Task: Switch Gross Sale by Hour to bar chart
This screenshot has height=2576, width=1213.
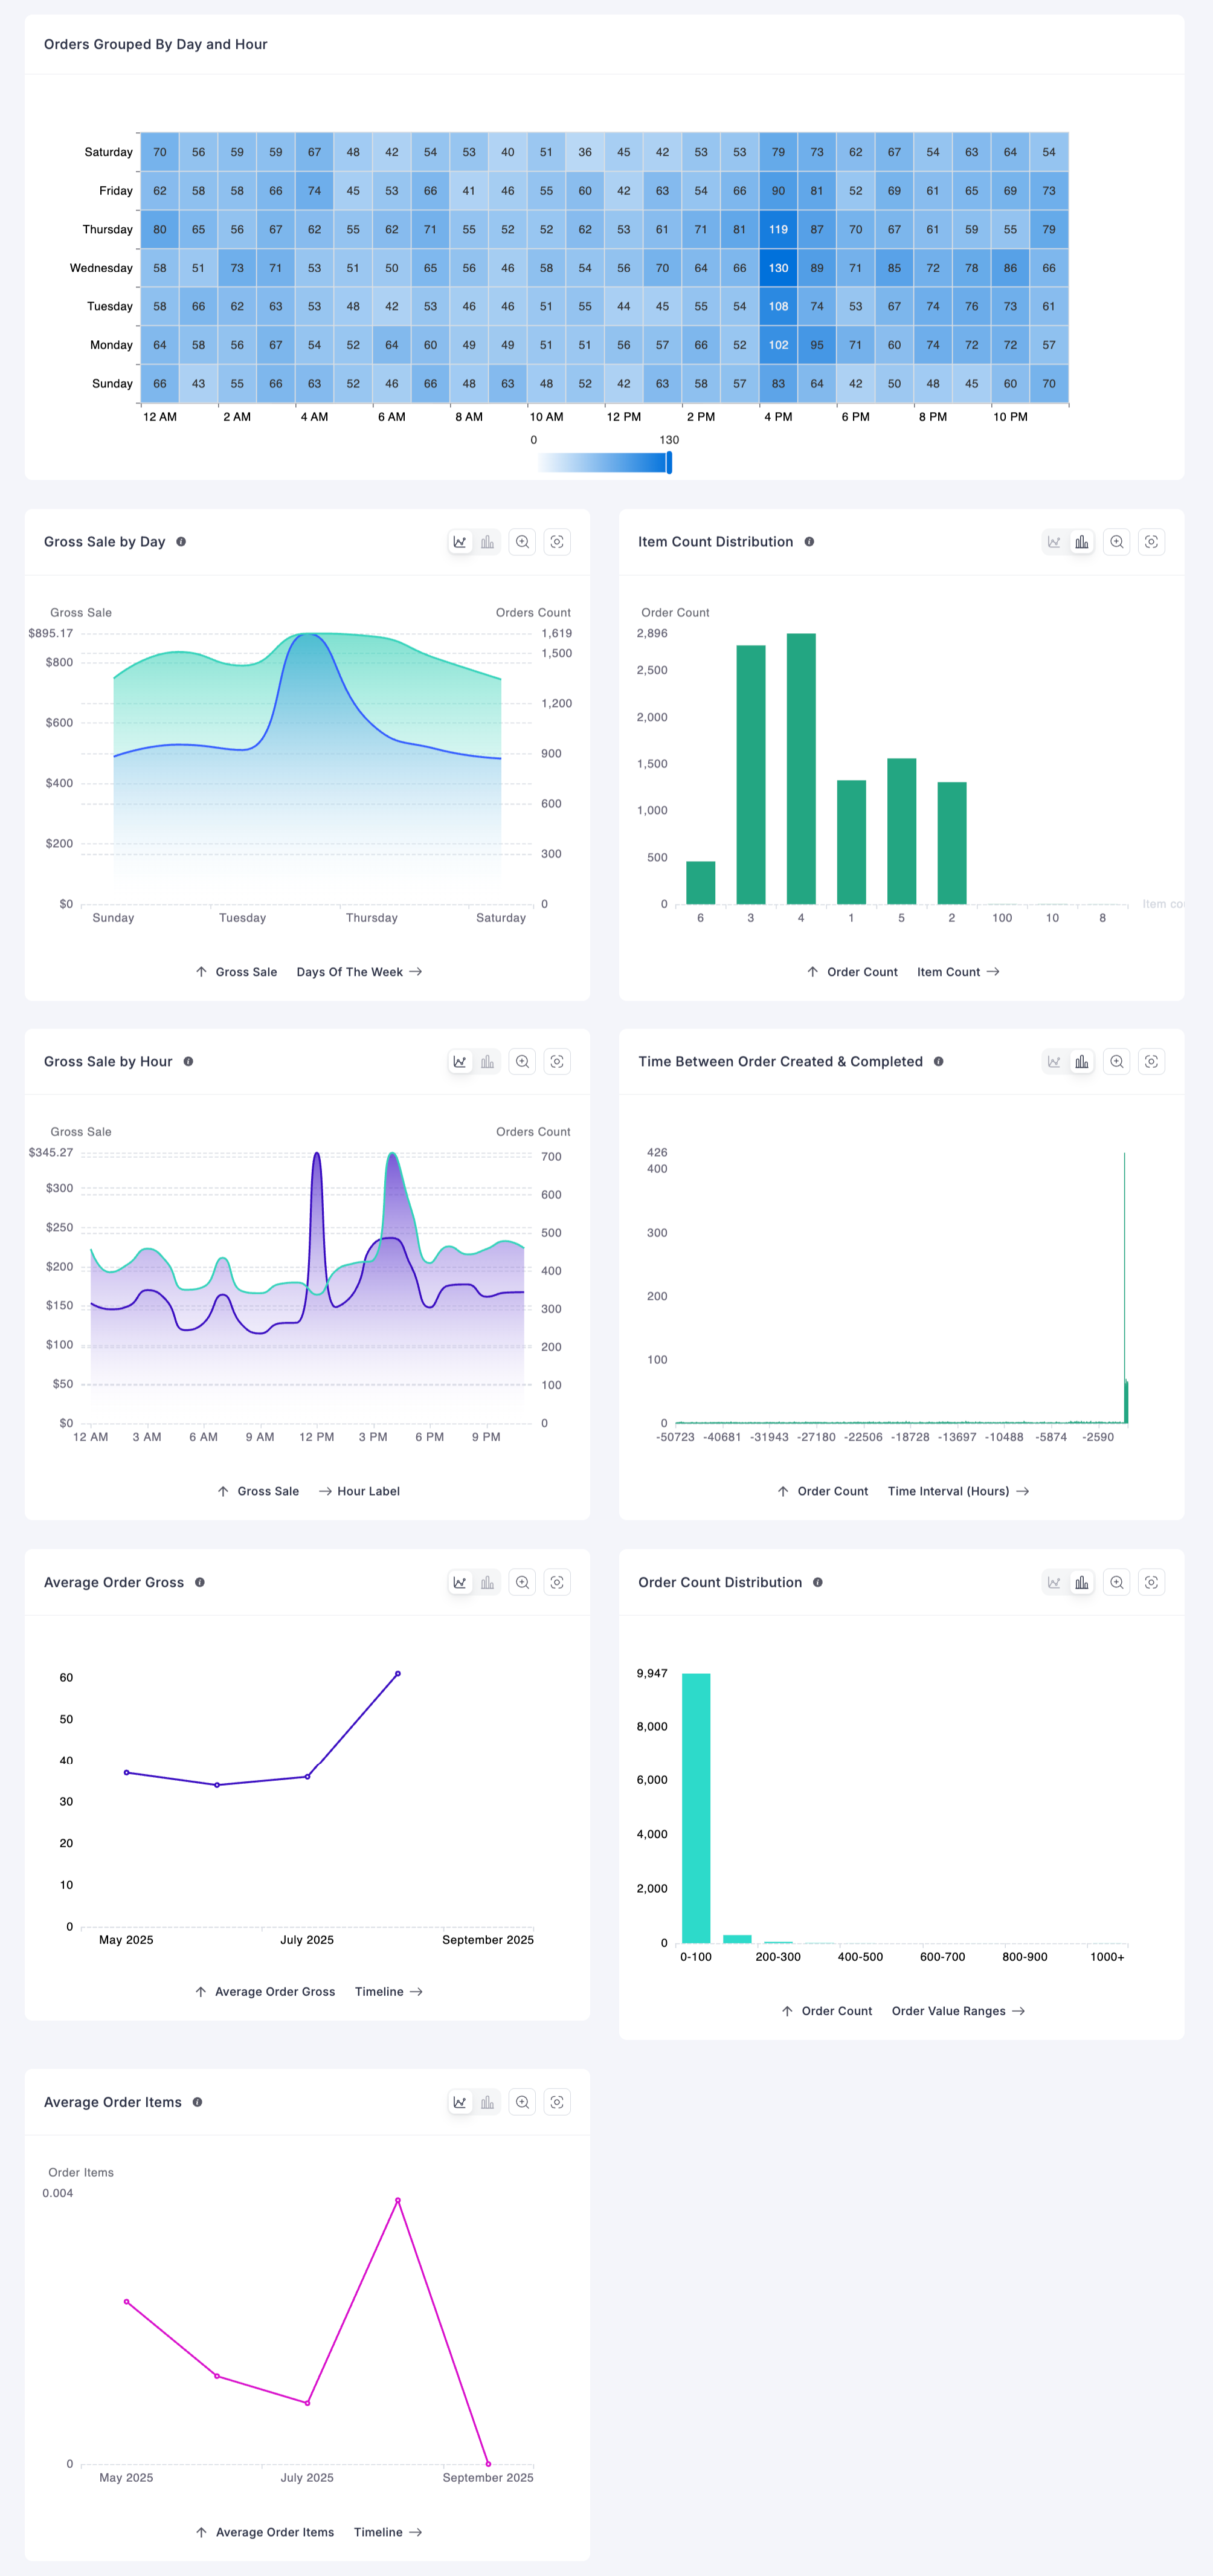Action: (x=487, y=1061)
